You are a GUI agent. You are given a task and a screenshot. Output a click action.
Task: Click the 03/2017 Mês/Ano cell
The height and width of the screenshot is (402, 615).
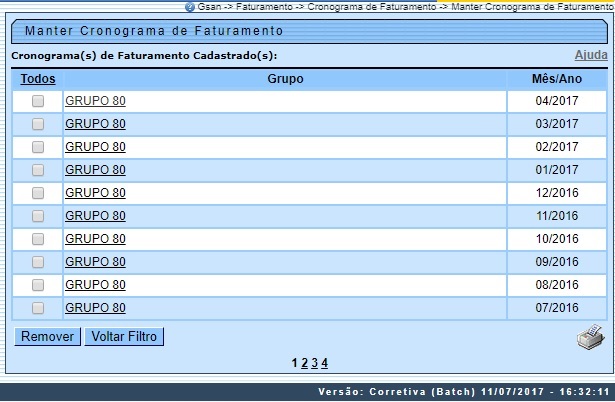coord(557,124)
